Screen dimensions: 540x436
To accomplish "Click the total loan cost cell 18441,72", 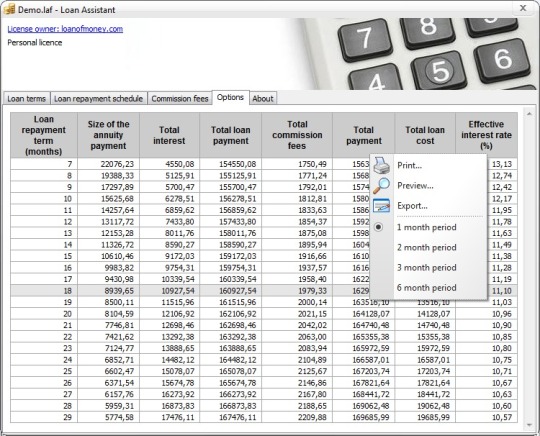I will (425, 394).
